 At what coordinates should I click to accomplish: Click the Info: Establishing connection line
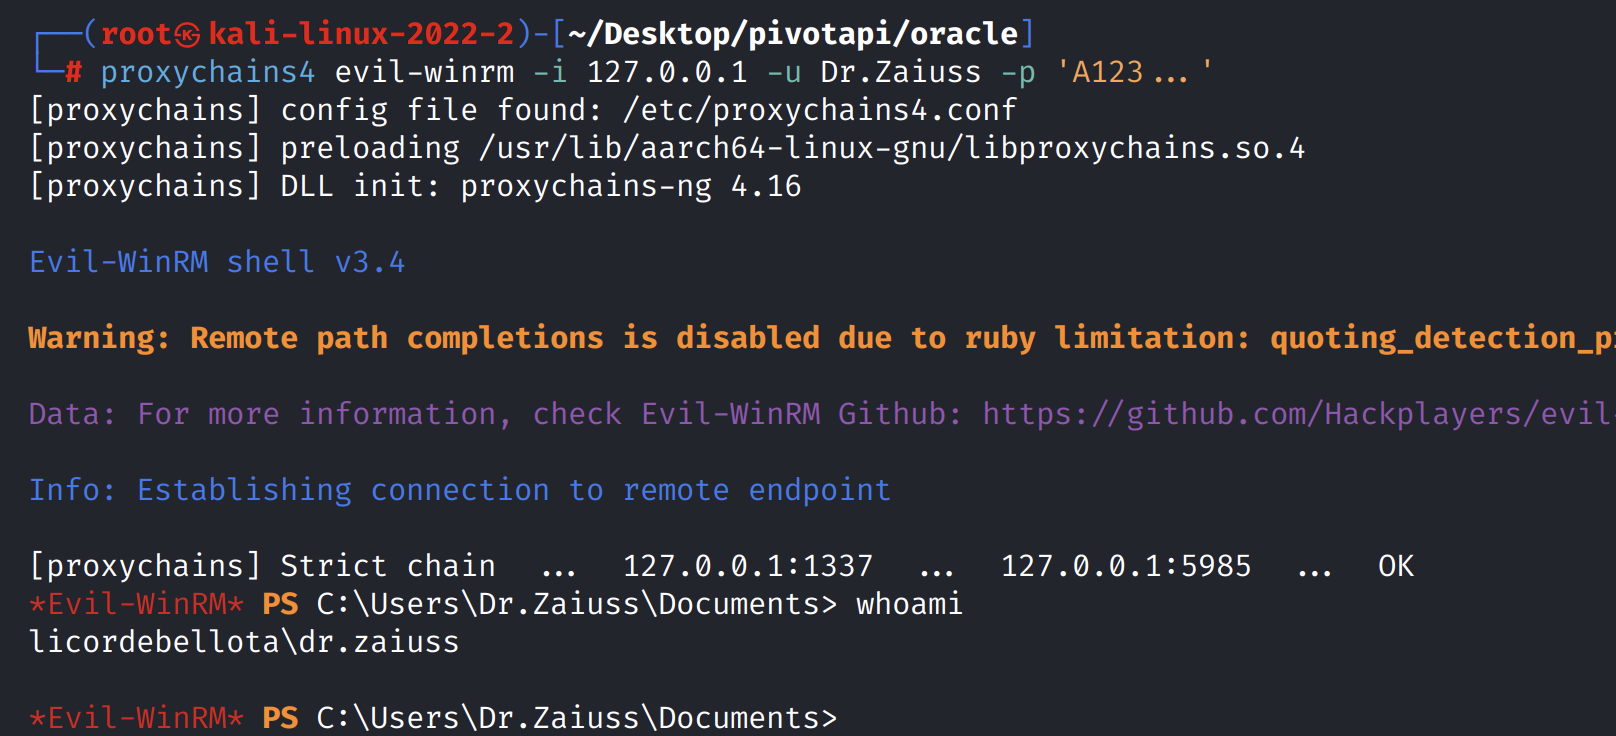460,490
